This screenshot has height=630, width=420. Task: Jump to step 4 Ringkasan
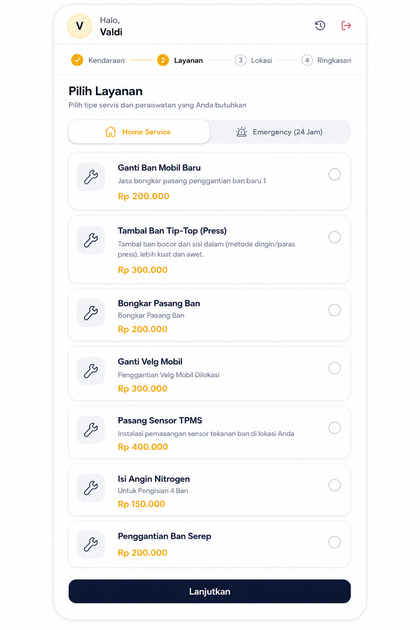click(326, 60)
